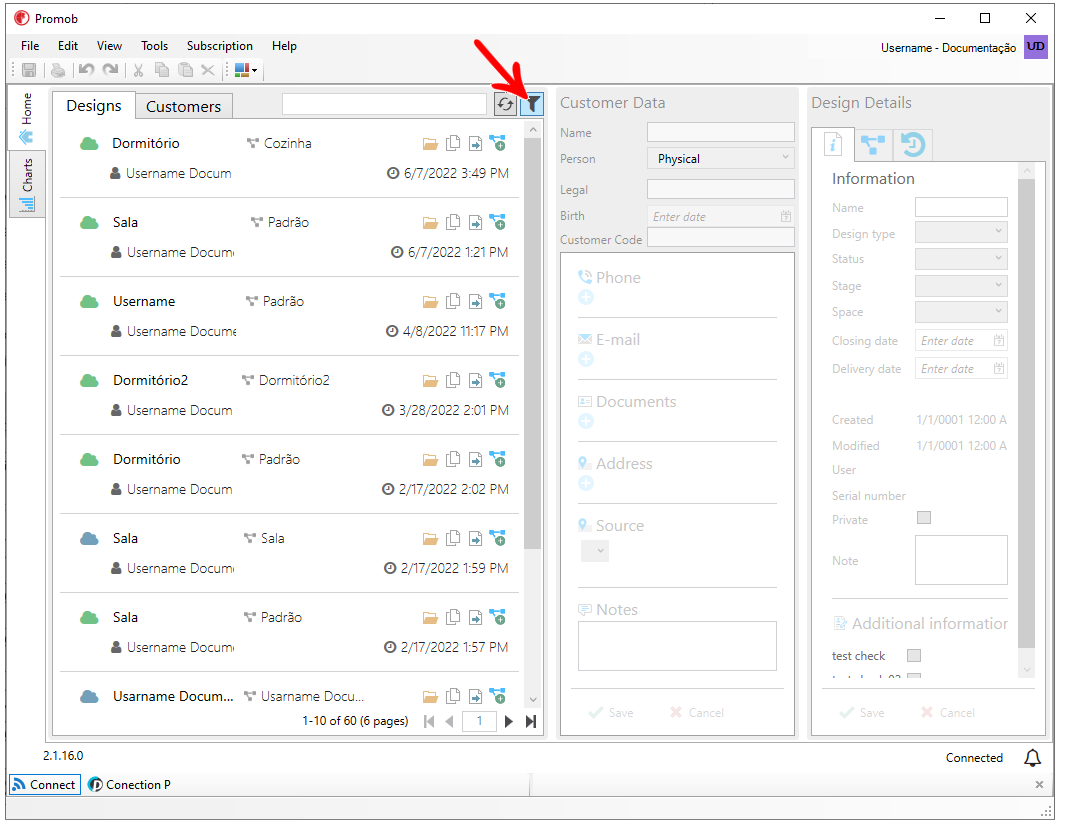Select the Designs tab
Screen dimensions: 1072x824
coord(94,106)
